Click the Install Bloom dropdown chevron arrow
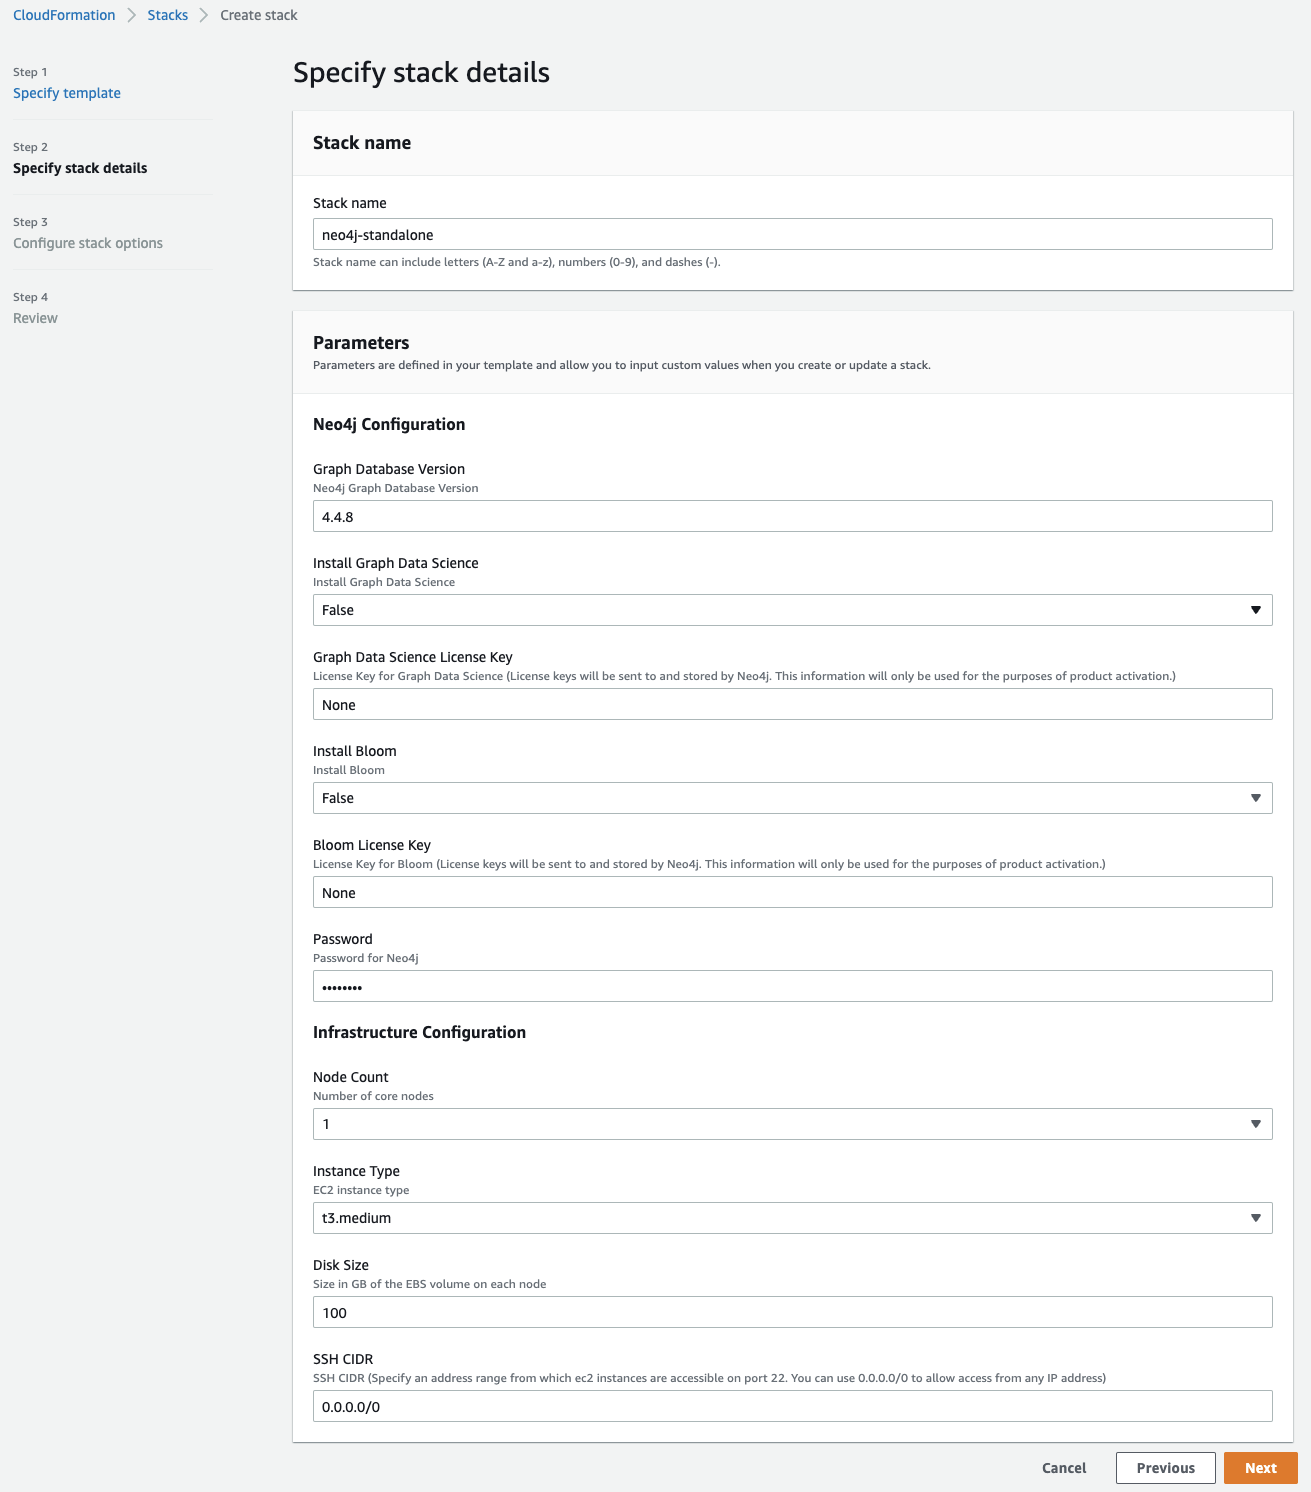The width and height of the screenshot is (1311, 1492). (x=1257, y=798)
